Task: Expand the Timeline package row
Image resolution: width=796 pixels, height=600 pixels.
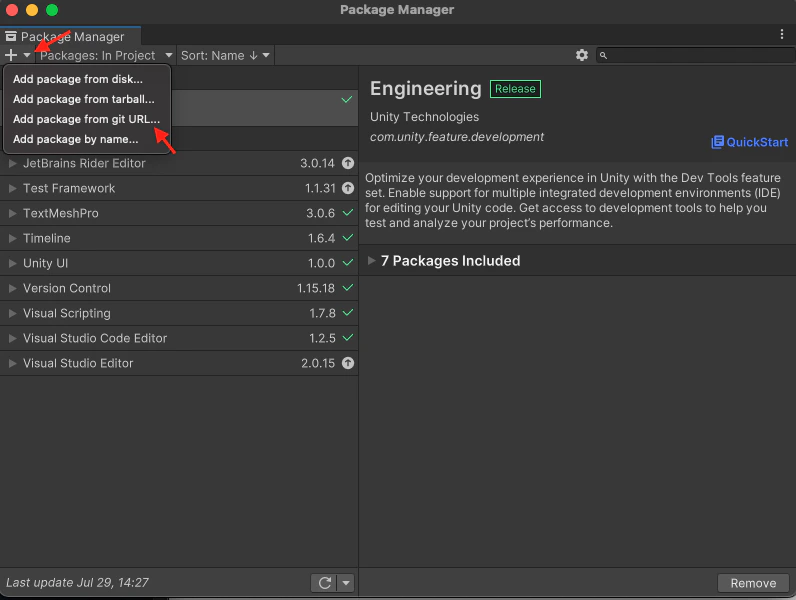Action: (x=13, y=238)
